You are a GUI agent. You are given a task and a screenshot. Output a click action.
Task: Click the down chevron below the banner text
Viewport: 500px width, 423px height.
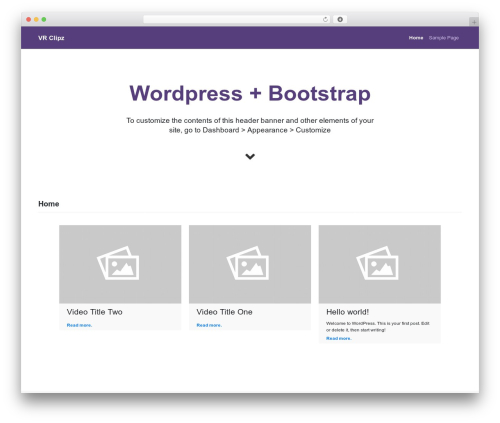[x=250, y=156]
